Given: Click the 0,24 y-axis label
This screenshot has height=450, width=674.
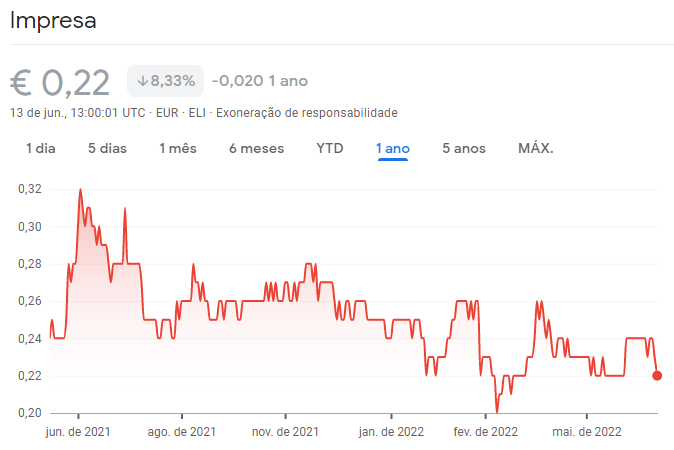Looking at the screenshot, I should click(x=30, y=339).
